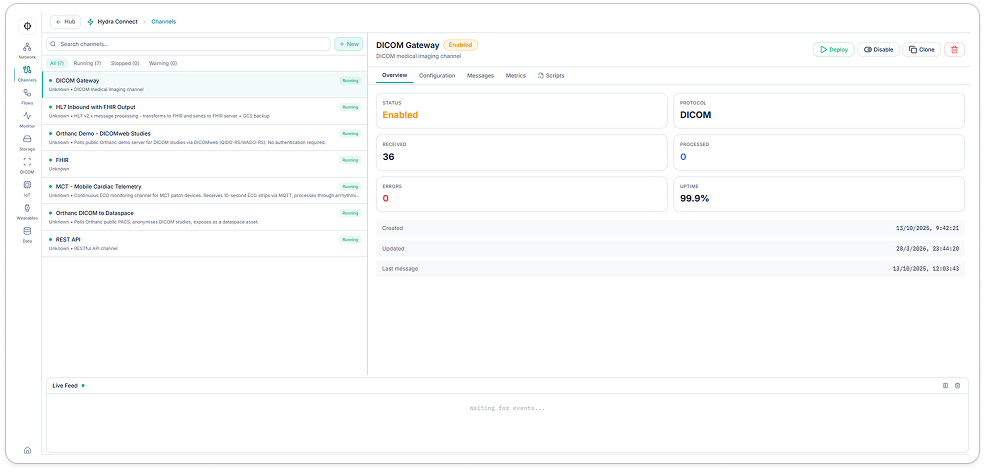The width and height of the screenshot is (985, 471).
Task: Select the FHIR channel row
Action: point(205,164)
